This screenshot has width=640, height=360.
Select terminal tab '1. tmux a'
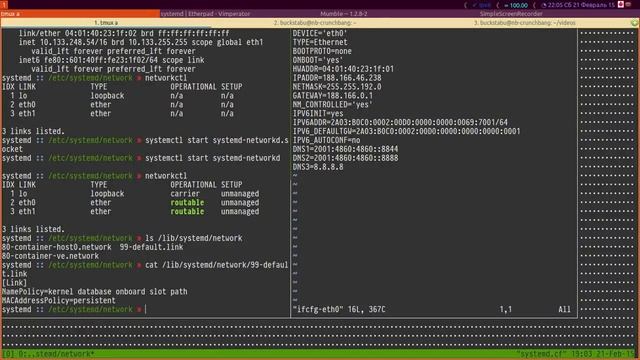pyautogui.click(x=106, y=23)
